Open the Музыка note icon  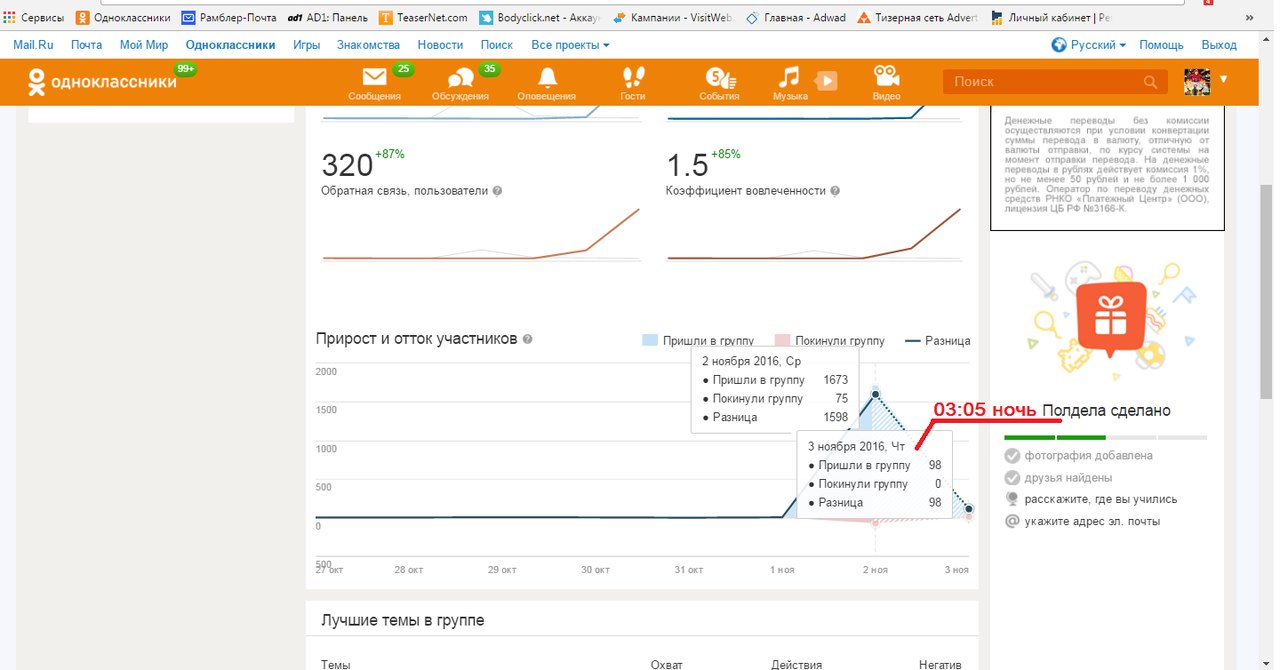point(790,82)
